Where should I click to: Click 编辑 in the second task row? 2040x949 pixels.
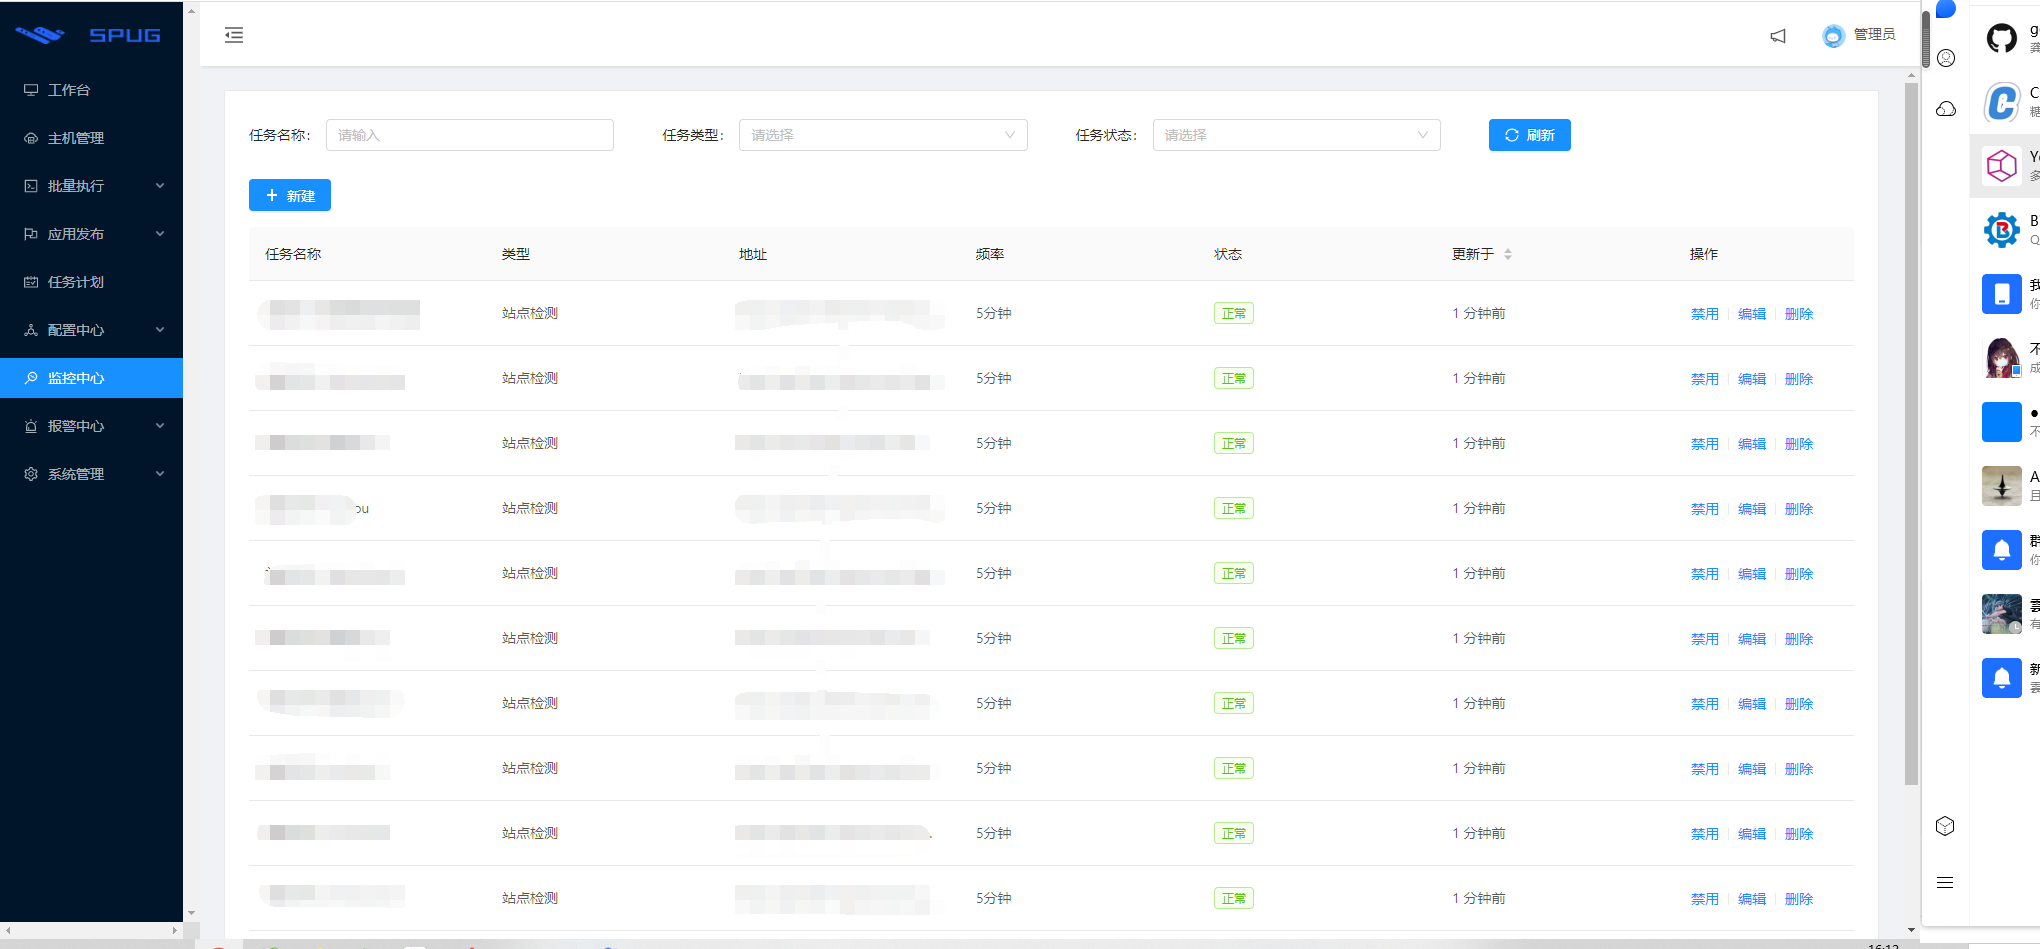coord(1752,379)
